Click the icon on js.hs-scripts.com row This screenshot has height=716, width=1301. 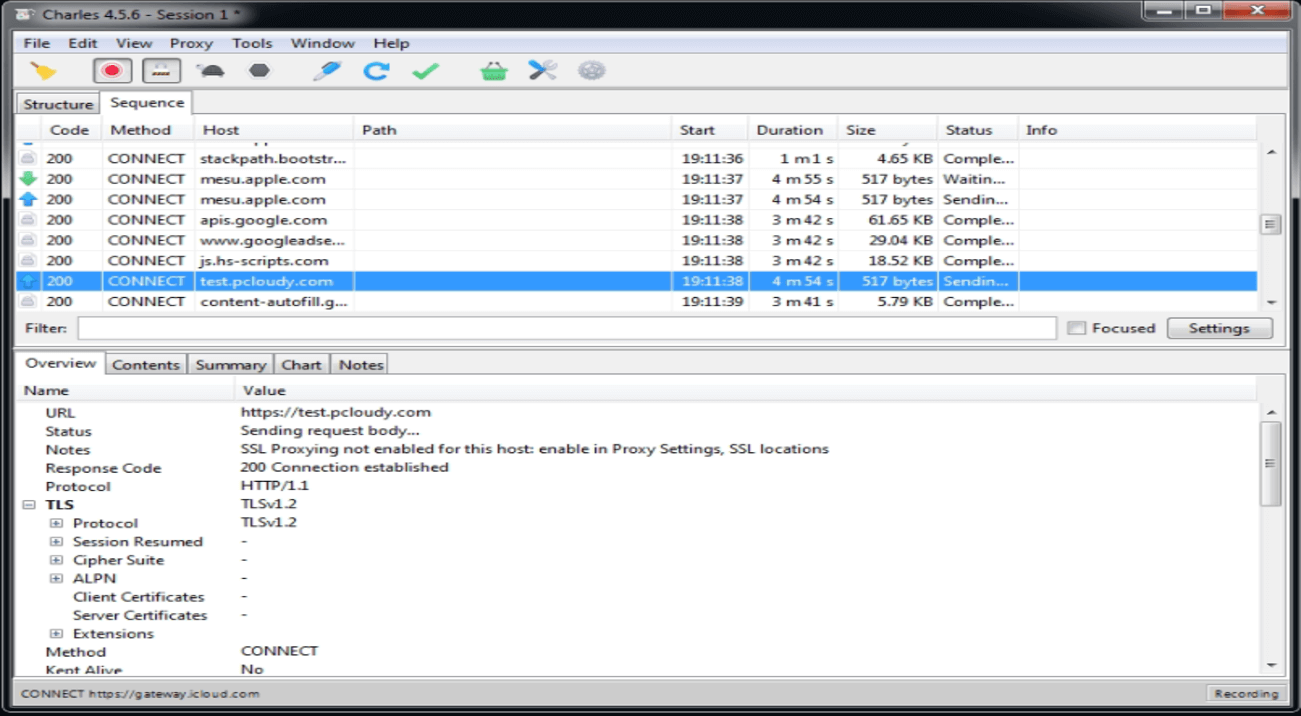click(x=28, y=261)
